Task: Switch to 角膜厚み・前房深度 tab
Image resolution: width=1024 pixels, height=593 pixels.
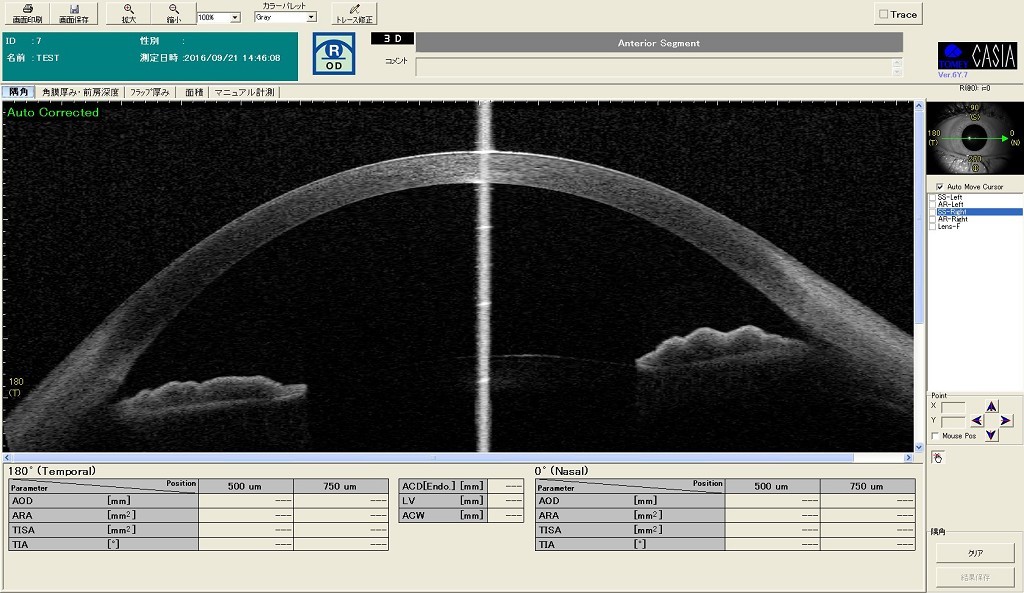Action: click(x=80, y=92)
